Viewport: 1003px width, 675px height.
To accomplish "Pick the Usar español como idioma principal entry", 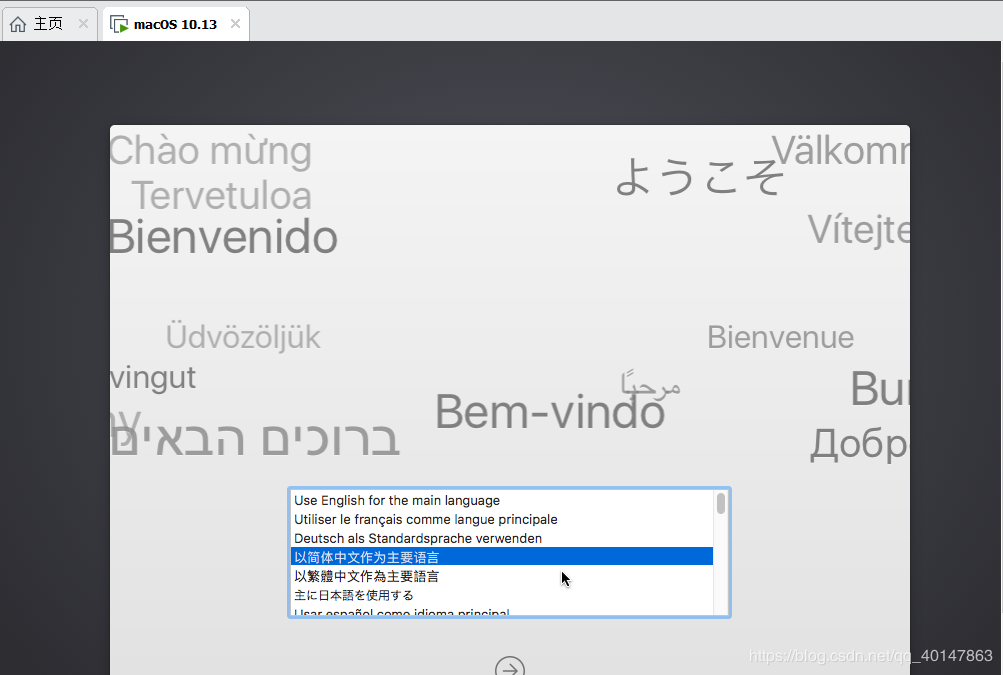I will click(401, 612).
